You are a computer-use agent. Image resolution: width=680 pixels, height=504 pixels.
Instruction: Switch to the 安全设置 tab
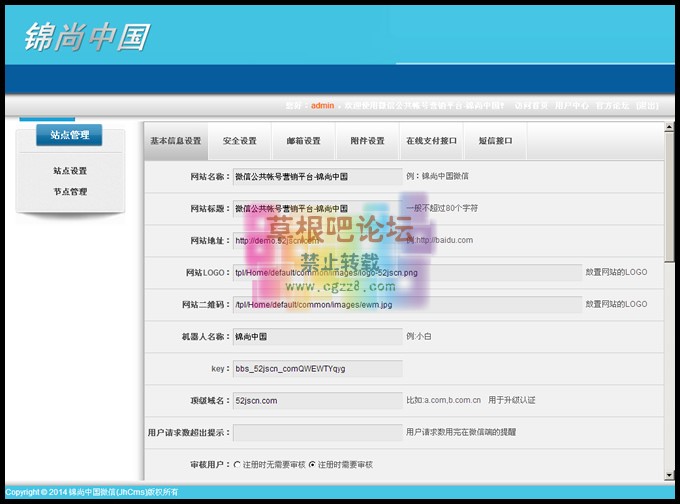tap(239, 141)
